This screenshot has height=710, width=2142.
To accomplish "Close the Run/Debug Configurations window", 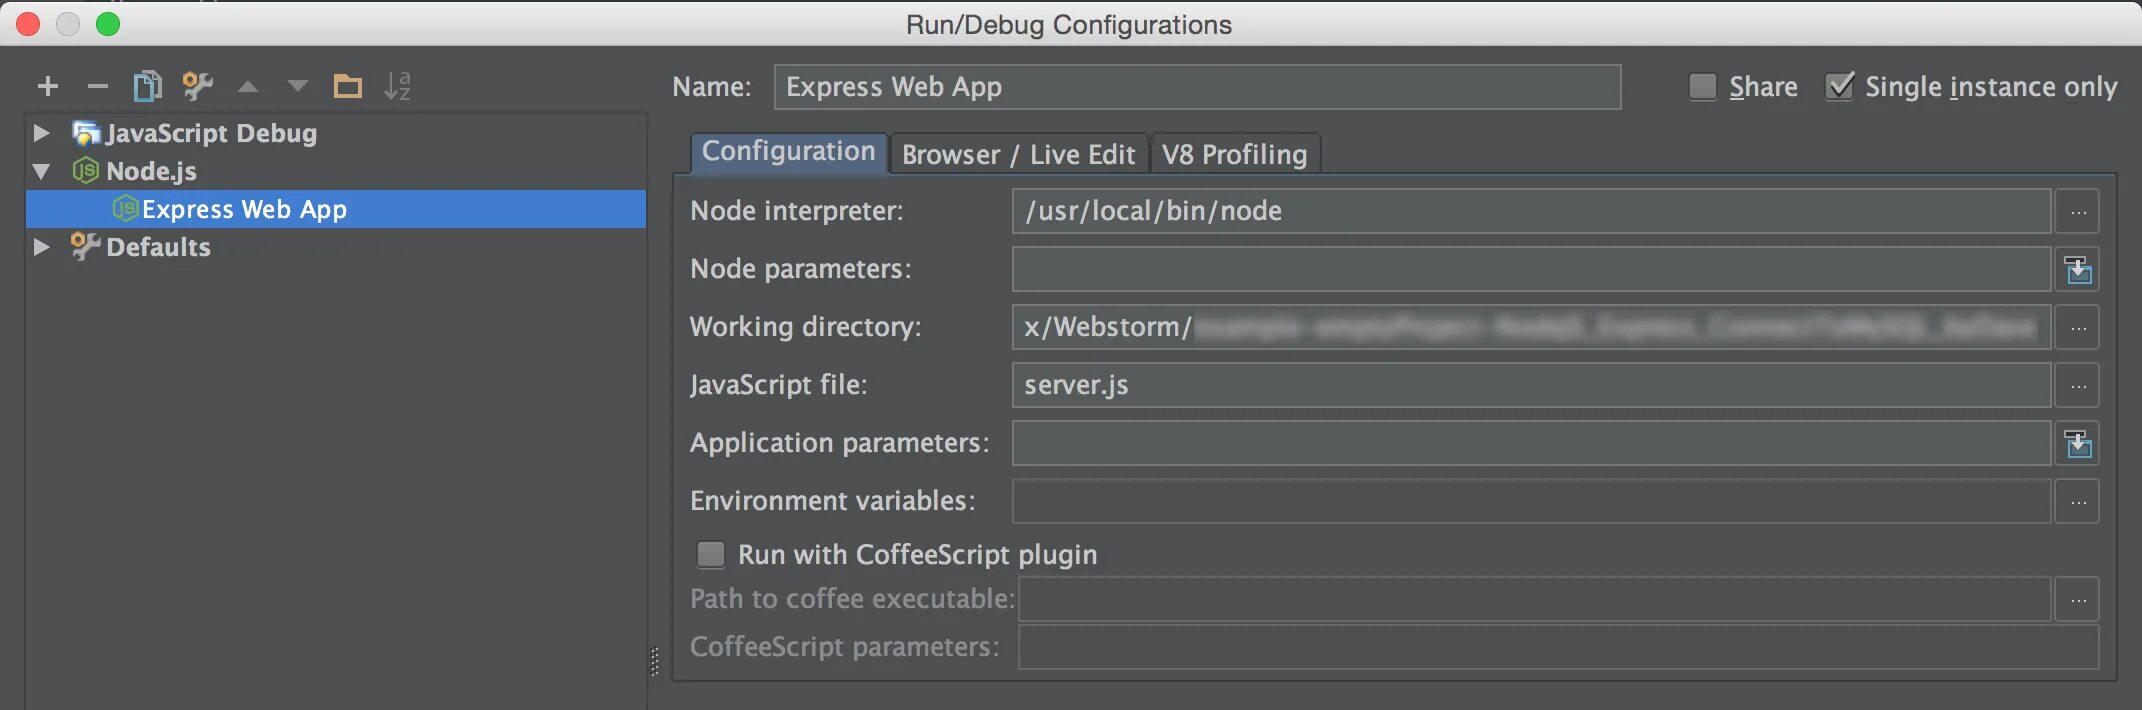I will coord(28,24).
